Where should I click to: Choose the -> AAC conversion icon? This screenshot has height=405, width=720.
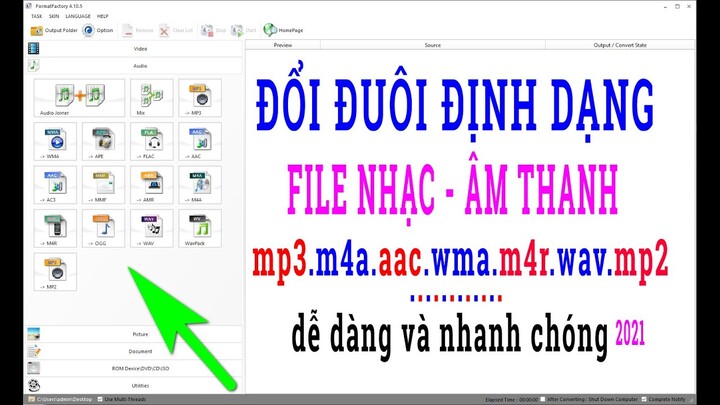coord(200,141)
